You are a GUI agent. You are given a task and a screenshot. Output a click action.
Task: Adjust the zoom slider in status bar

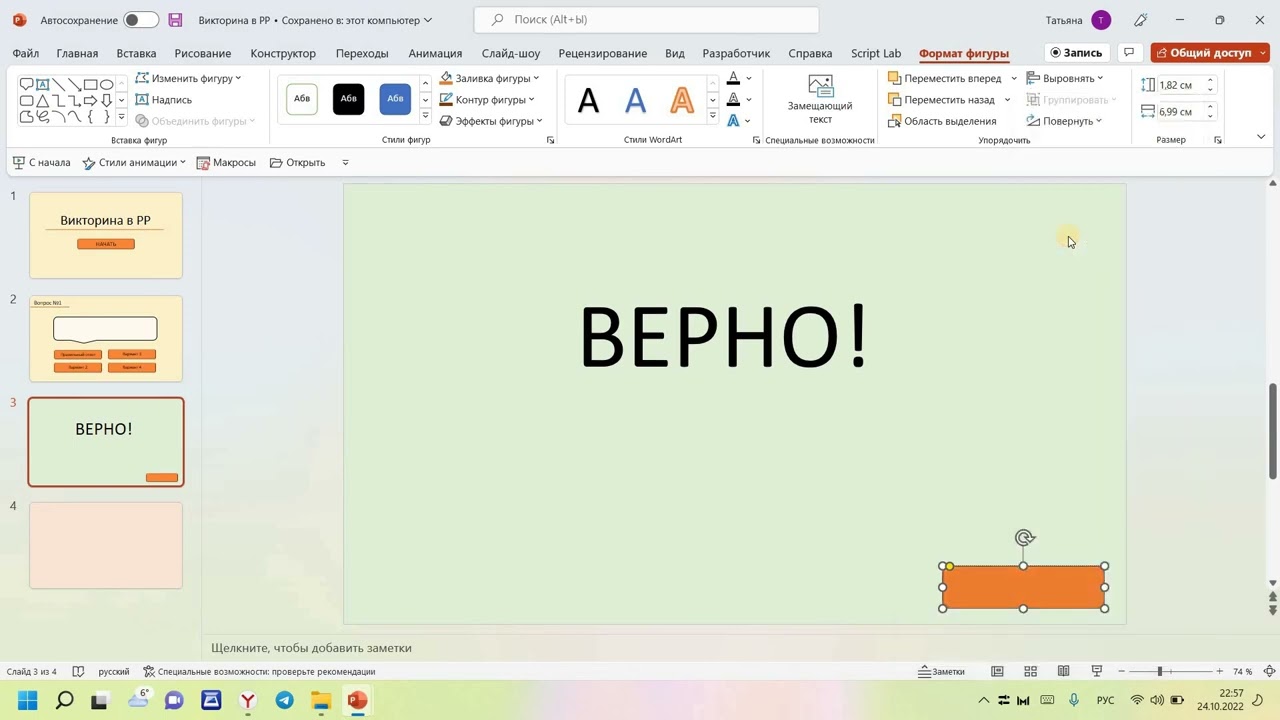pos(1160,672)
